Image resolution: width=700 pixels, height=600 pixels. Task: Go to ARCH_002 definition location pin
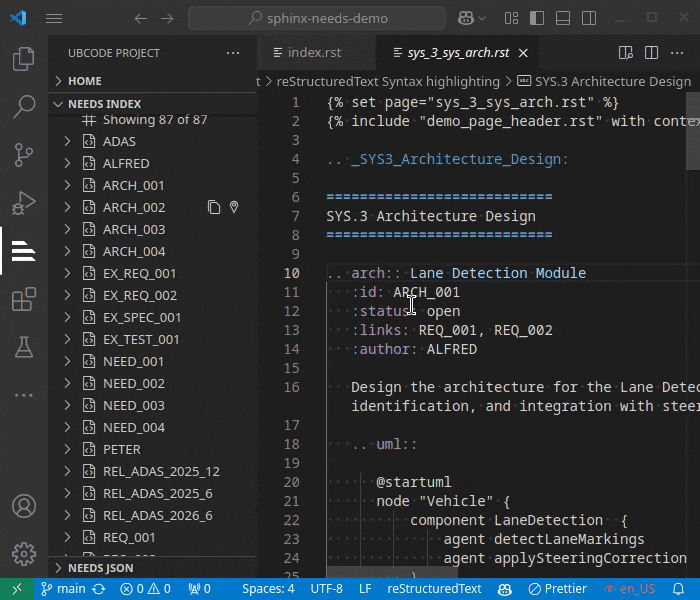[x=234, y=207]
